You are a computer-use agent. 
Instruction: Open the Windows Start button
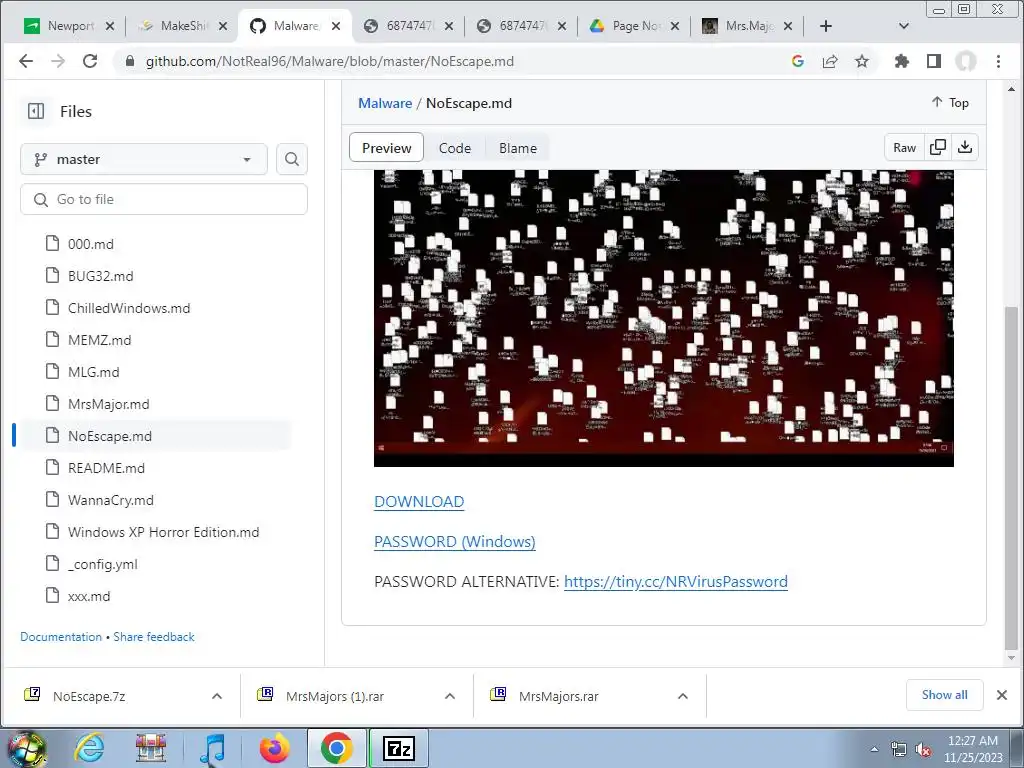pyautogui.click(x=27, y=748)
